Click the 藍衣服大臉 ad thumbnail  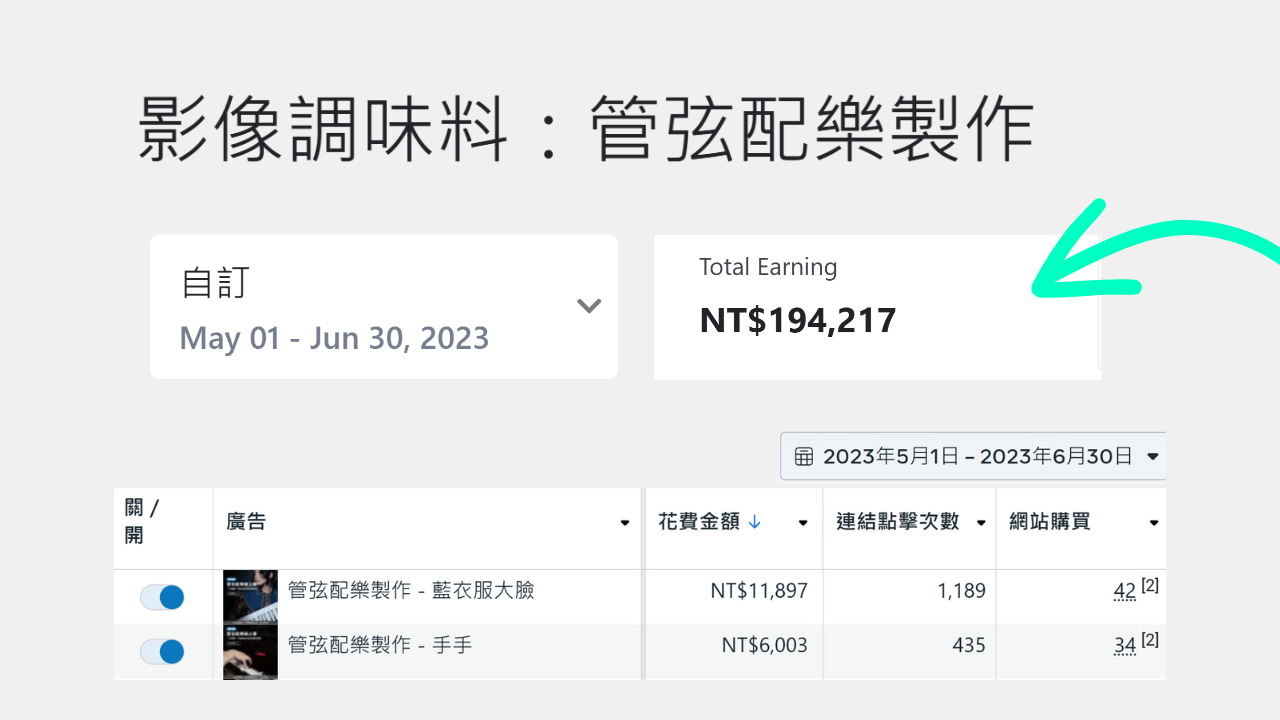(x=250, y=596)
